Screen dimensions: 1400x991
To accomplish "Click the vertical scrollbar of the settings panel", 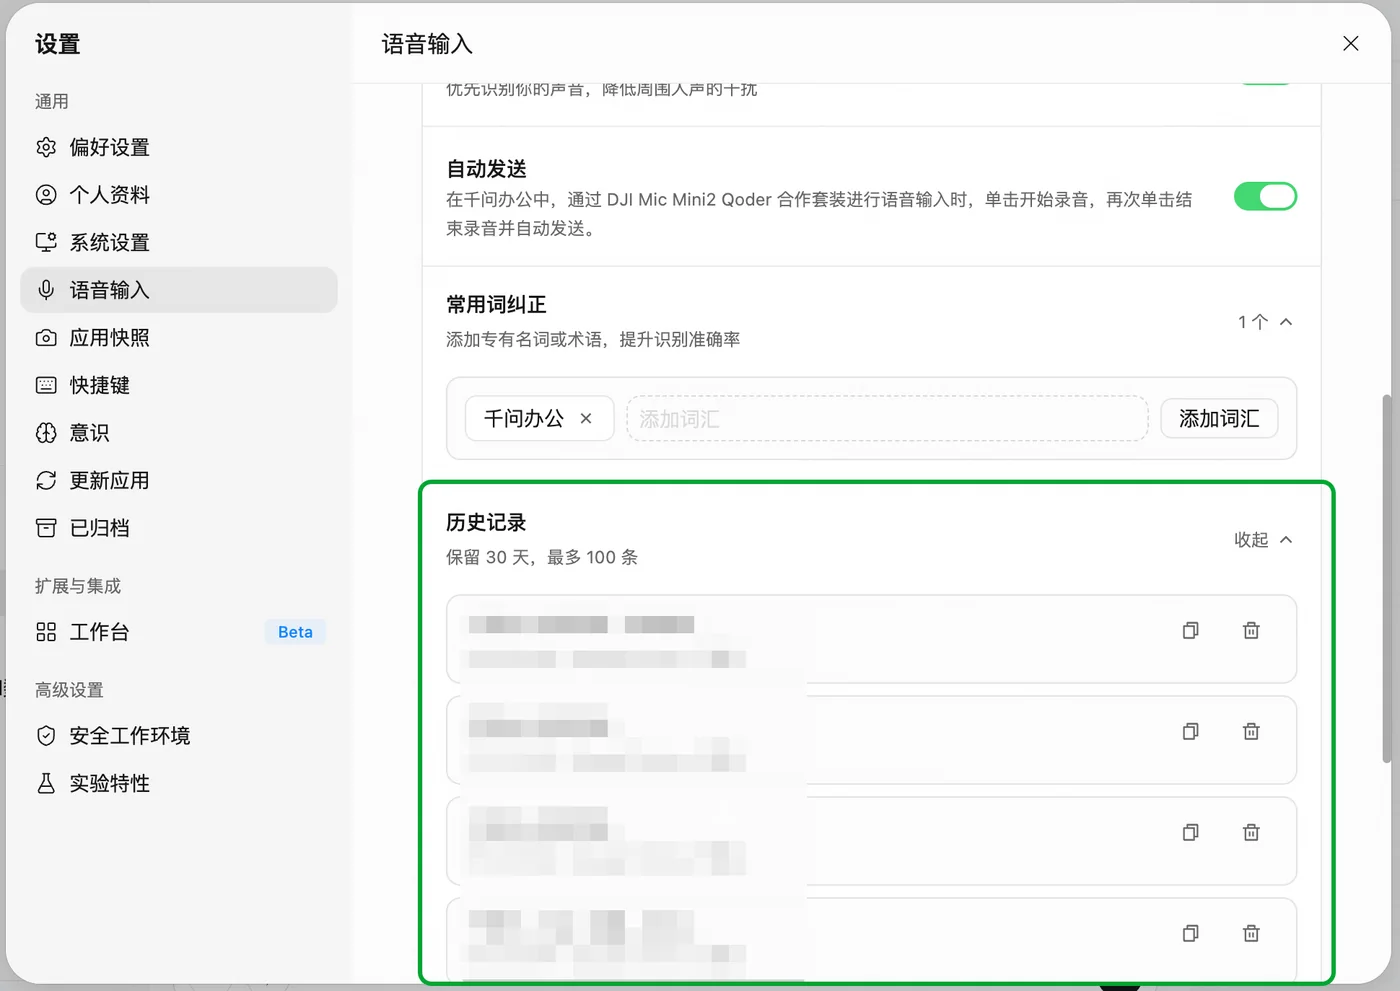I will coord(1386,578).
